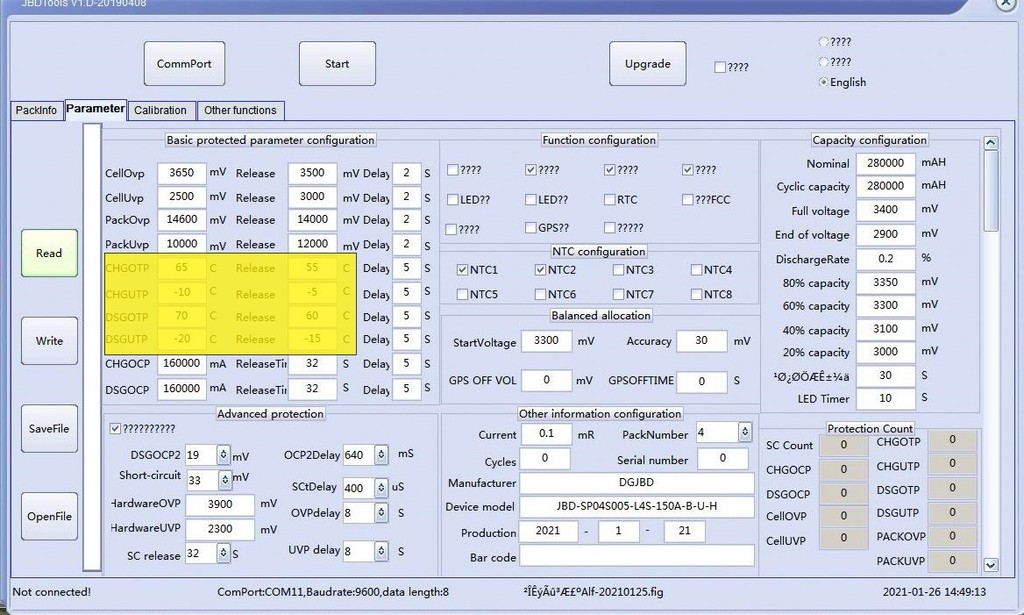Focus the CellOvp value field showing 3650
This screenshot has width=1024, height=615.
click(182, 173)
